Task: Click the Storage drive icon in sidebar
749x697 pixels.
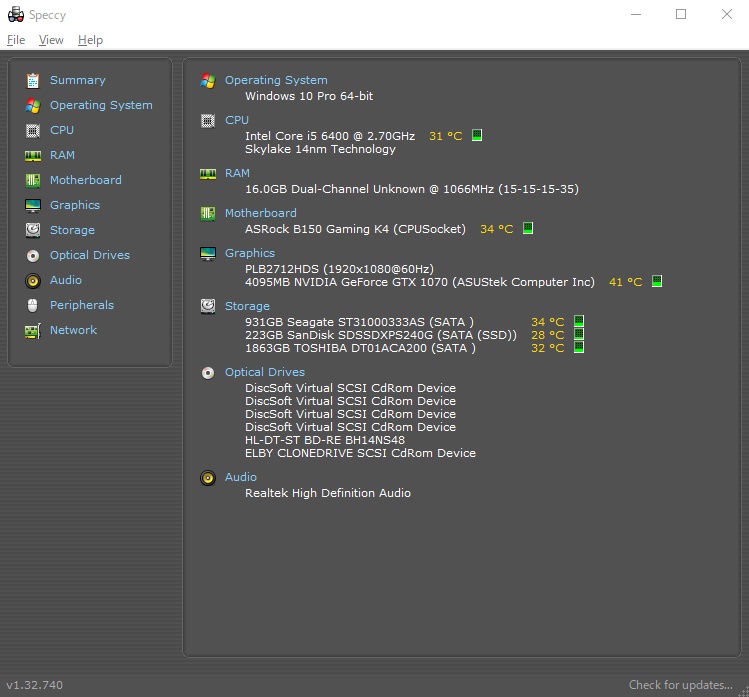Action: click(33, 230)
